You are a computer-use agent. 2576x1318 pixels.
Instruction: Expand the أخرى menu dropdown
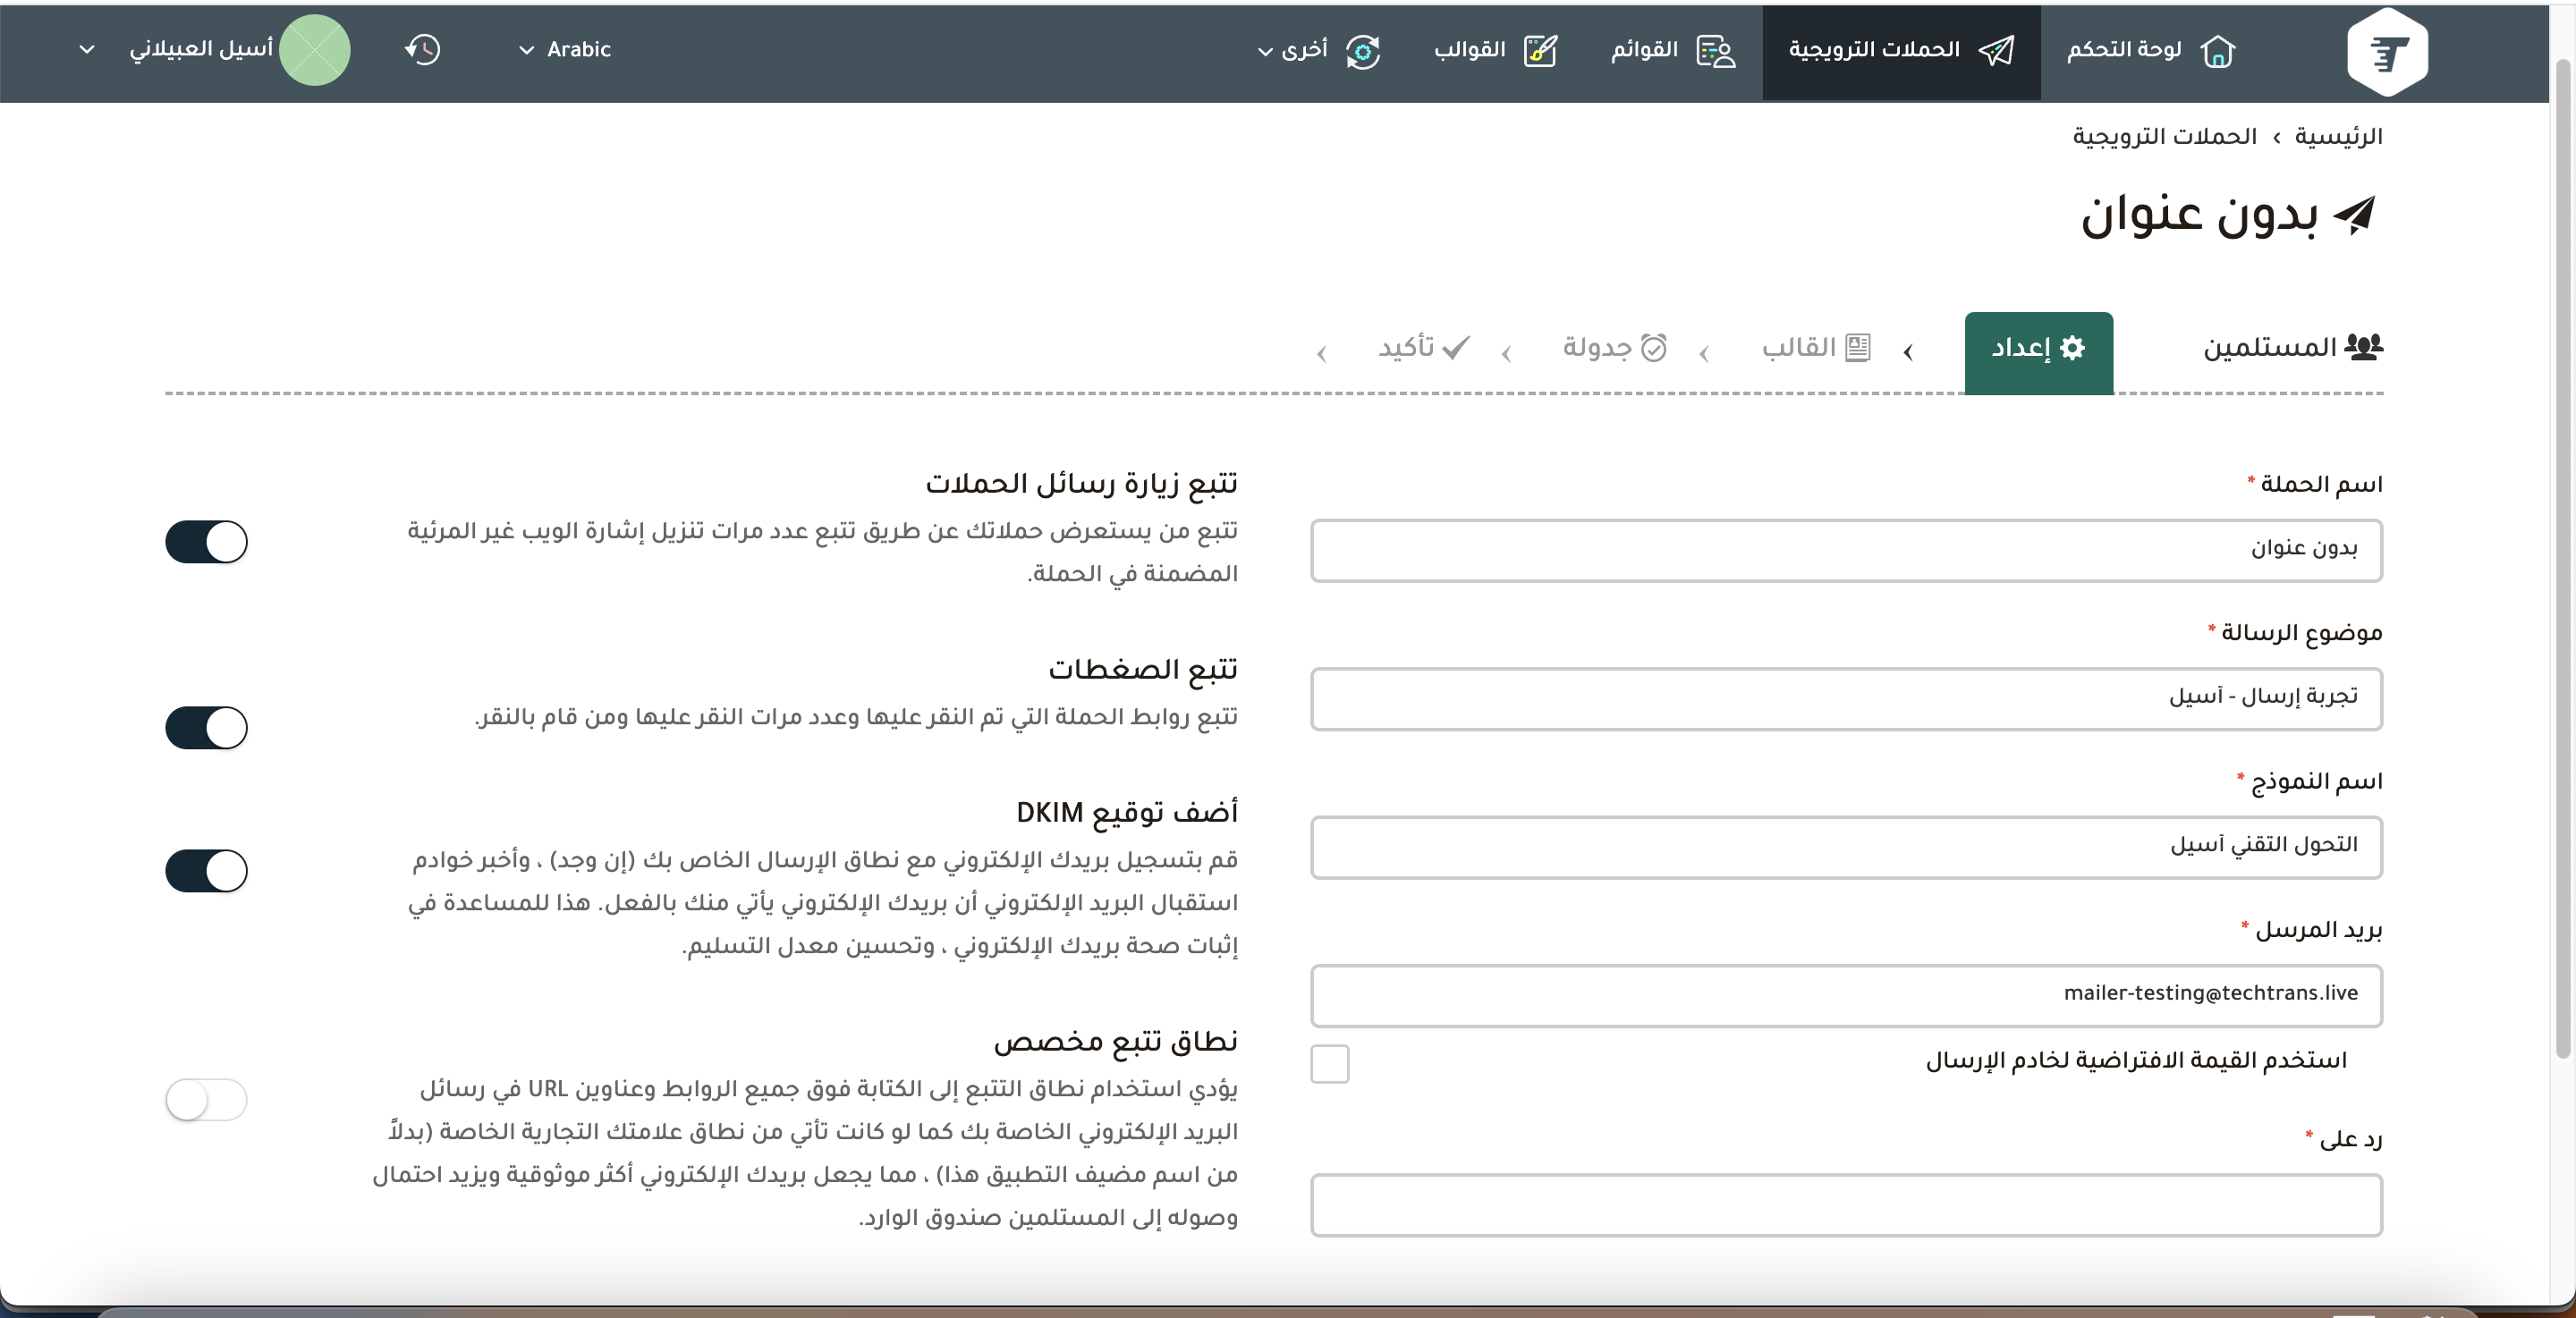[1292, 49]
